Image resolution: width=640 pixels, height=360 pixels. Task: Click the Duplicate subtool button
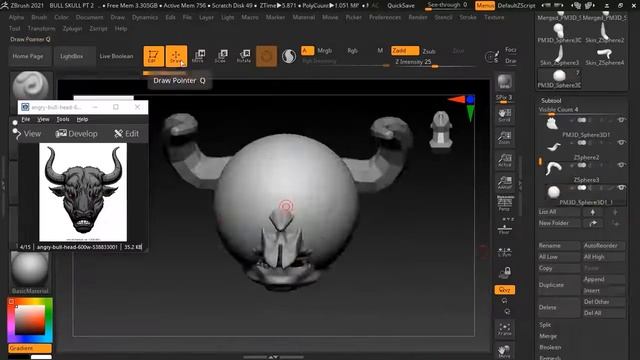[558, 285]
